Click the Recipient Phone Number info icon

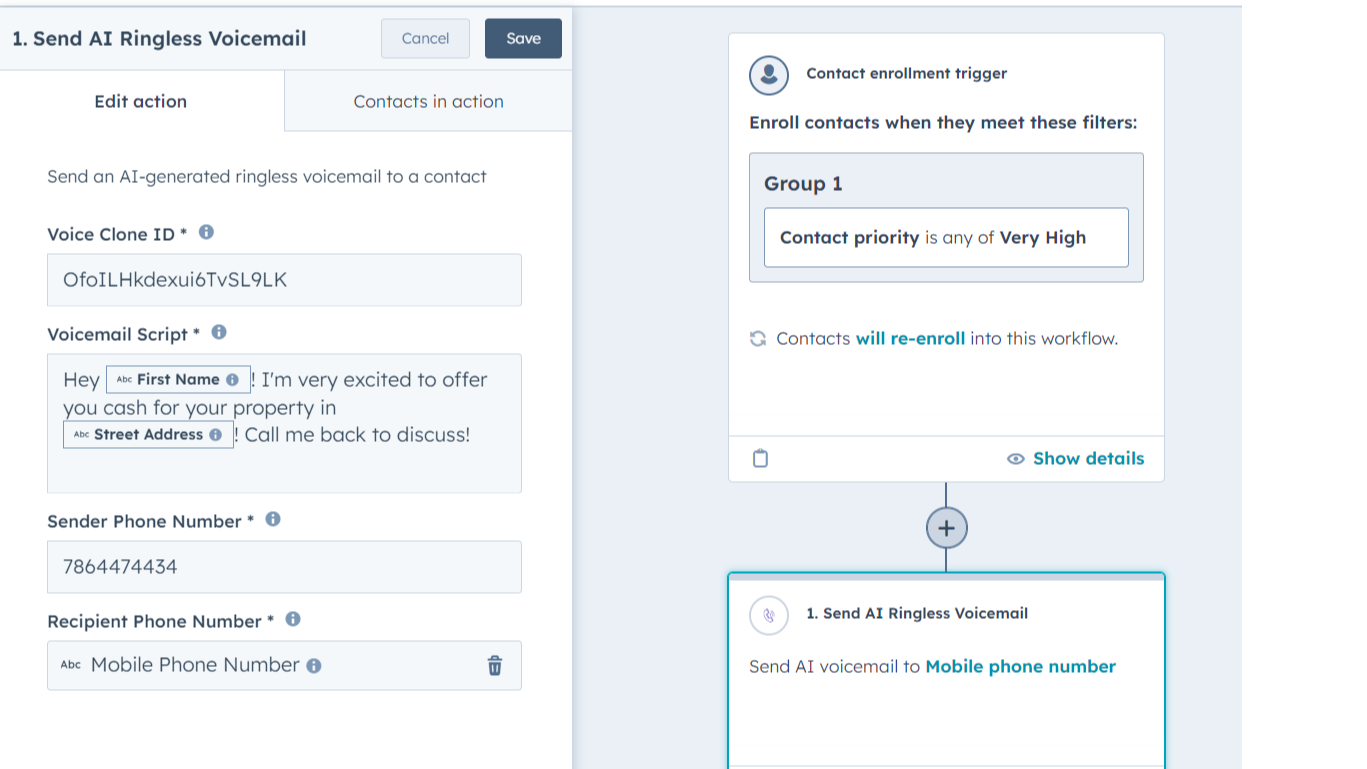(x=293, y=619)
